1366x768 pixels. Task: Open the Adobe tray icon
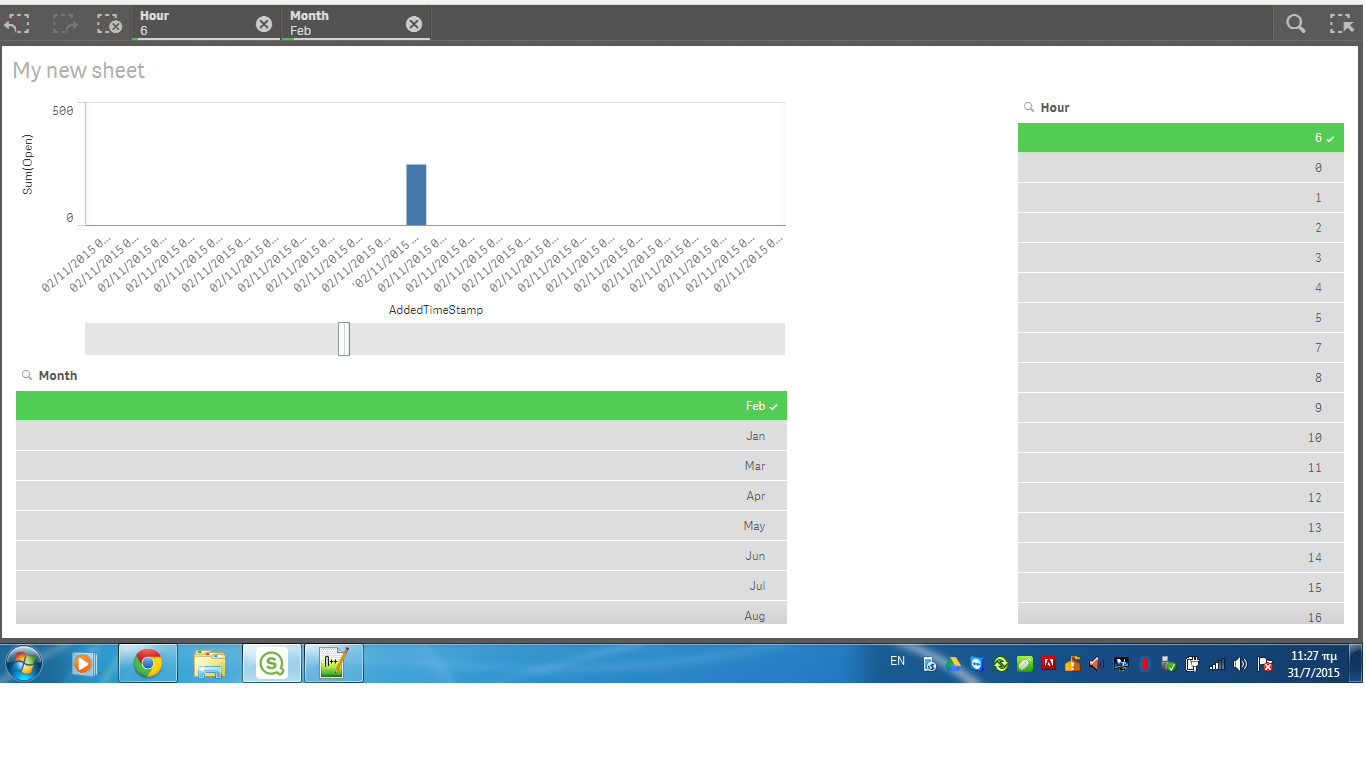(x=1048, y=663)
